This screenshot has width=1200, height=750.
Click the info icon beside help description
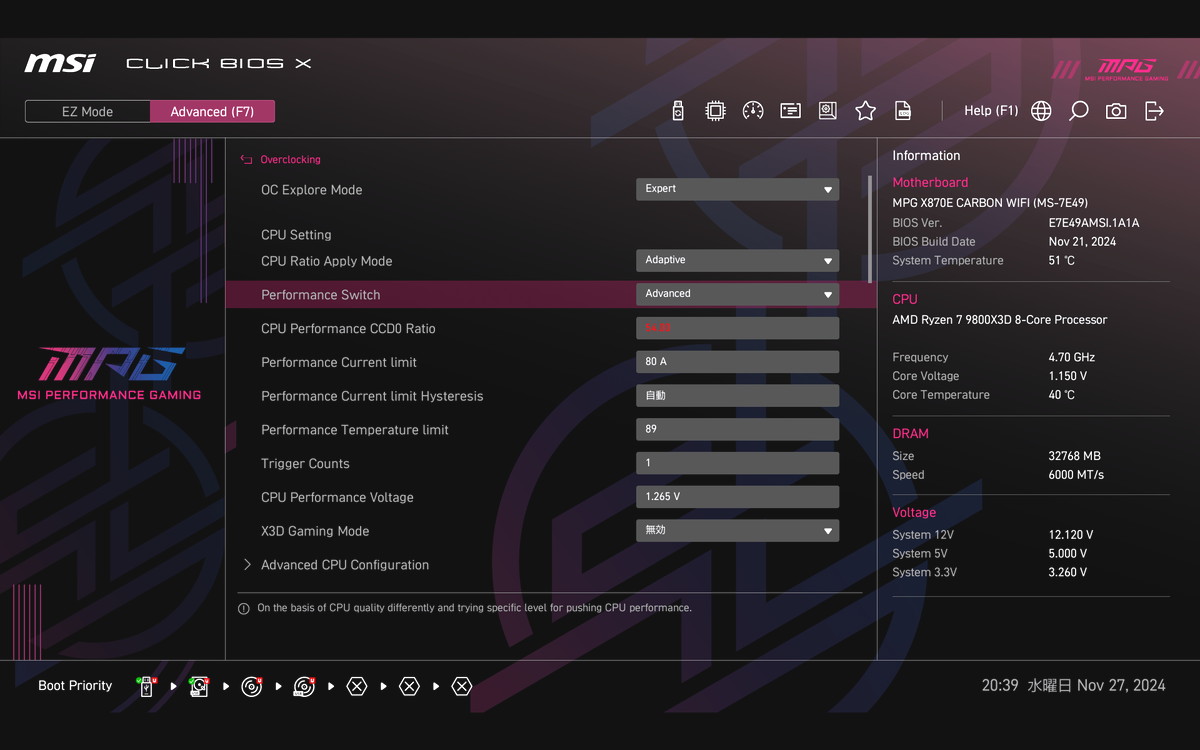[x=244, y=608]
